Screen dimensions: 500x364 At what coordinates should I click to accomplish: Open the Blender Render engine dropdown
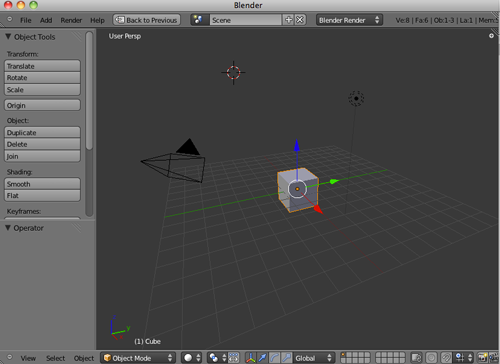(x=349, y=20)
